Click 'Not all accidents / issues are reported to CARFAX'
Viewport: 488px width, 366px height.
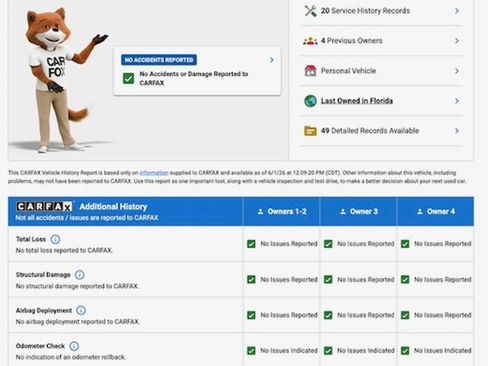click(87, 218)
